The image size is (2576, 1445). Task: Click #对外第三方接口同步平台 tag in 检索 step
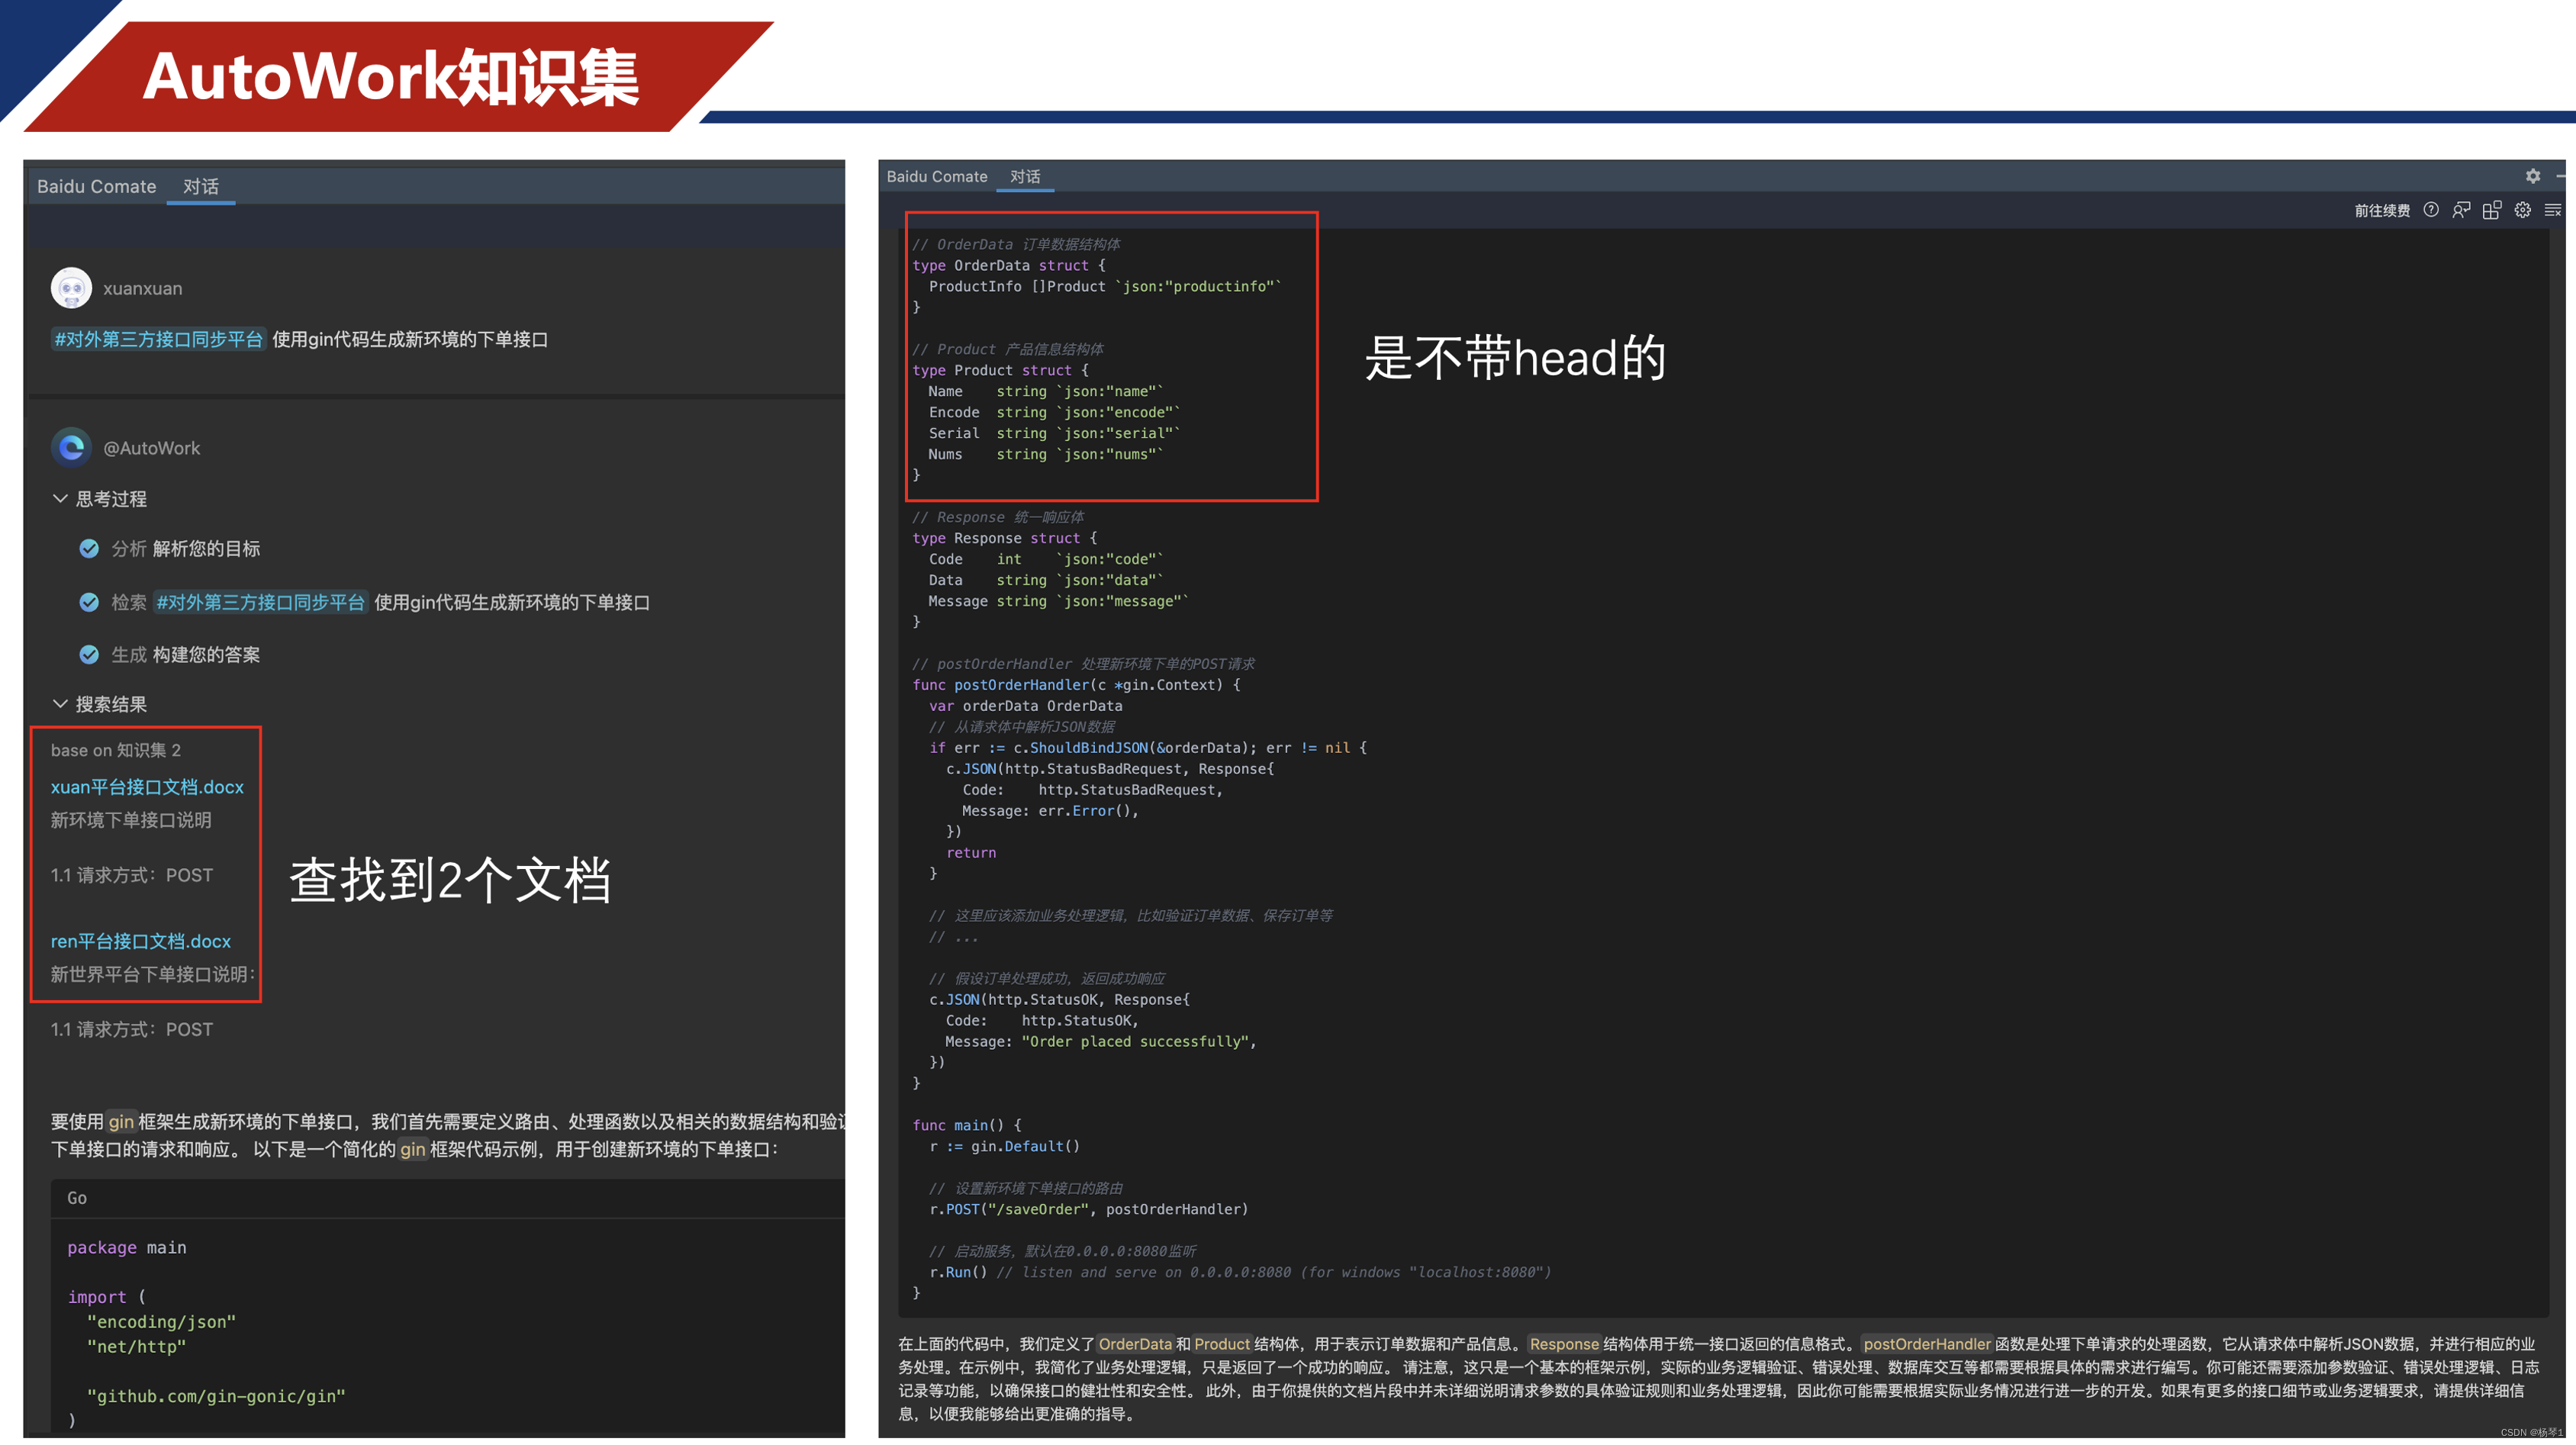coord(260,602)
